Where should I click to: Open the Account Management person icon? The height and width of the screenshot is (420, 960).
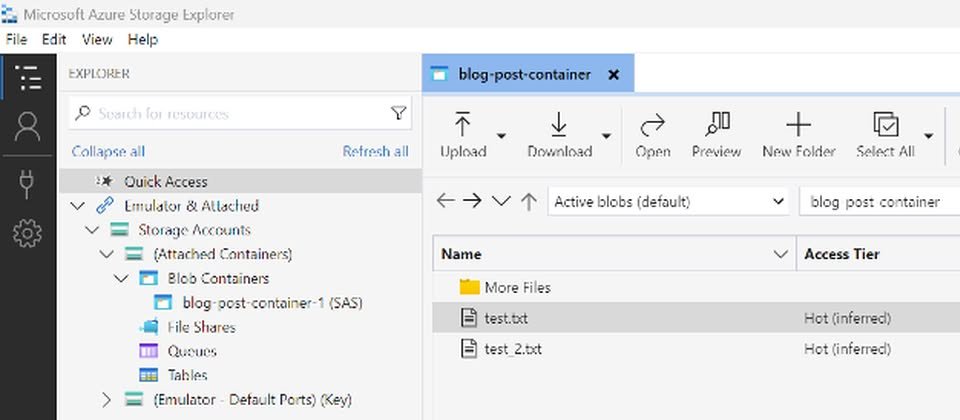28,127
